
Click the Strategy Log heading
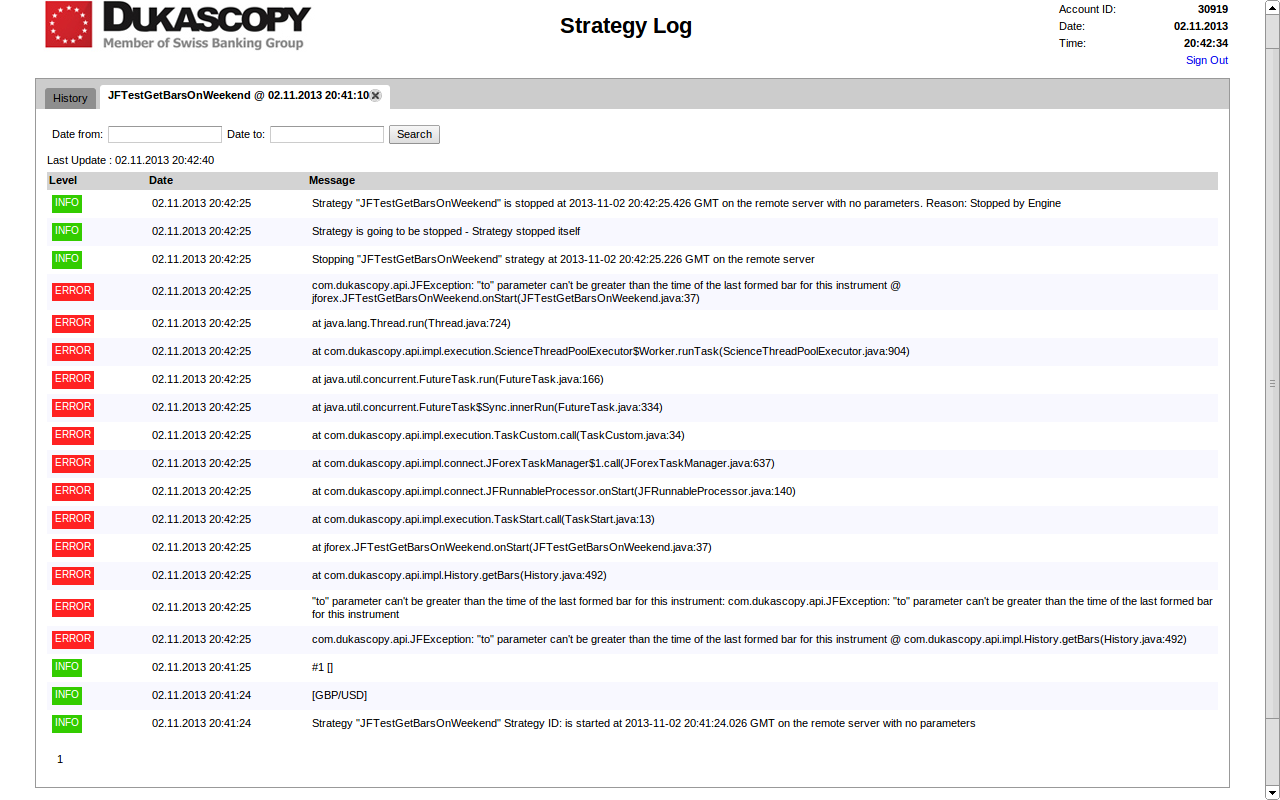click(626, 26)
